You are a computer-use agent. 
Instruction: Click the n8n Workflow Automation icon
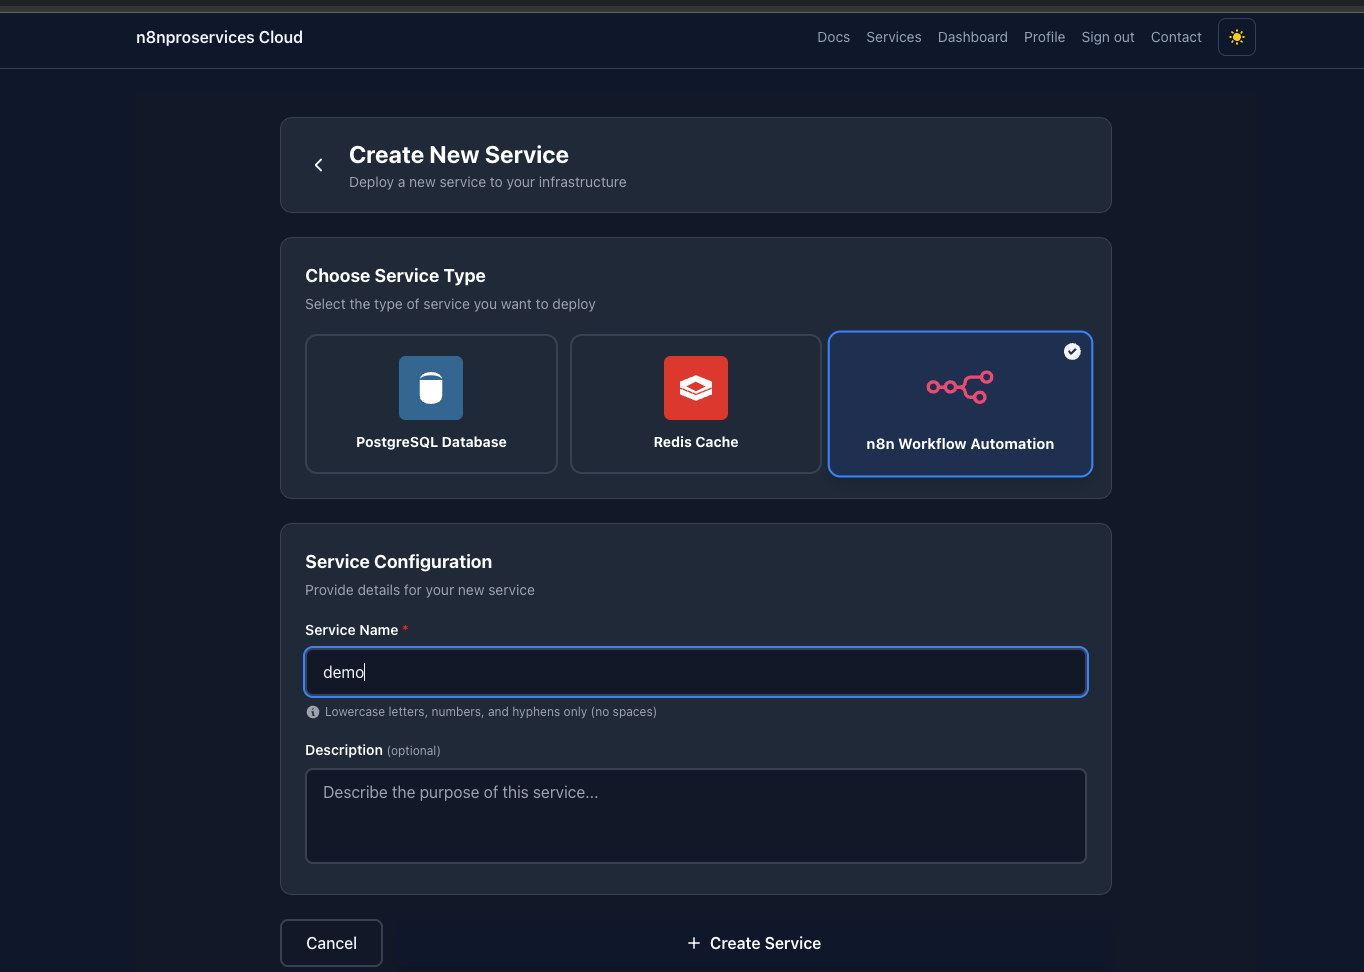[x=959, y=387]
